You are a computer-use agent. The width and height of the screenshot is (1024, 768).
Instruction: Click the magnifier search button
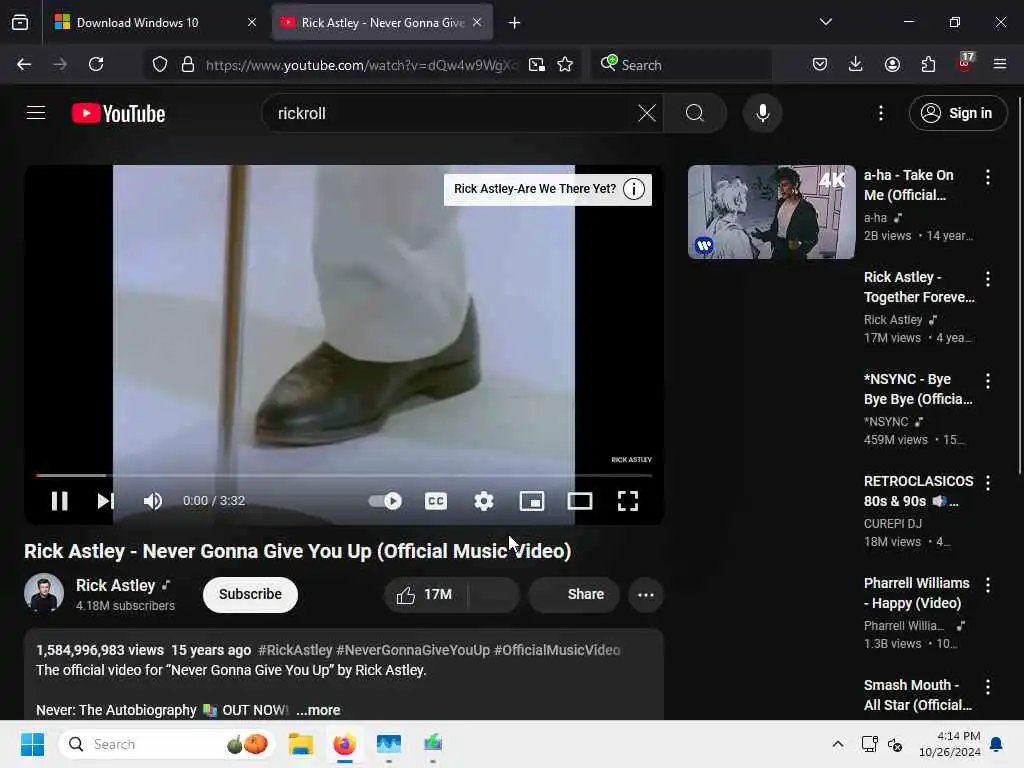[x=695, y=113]
